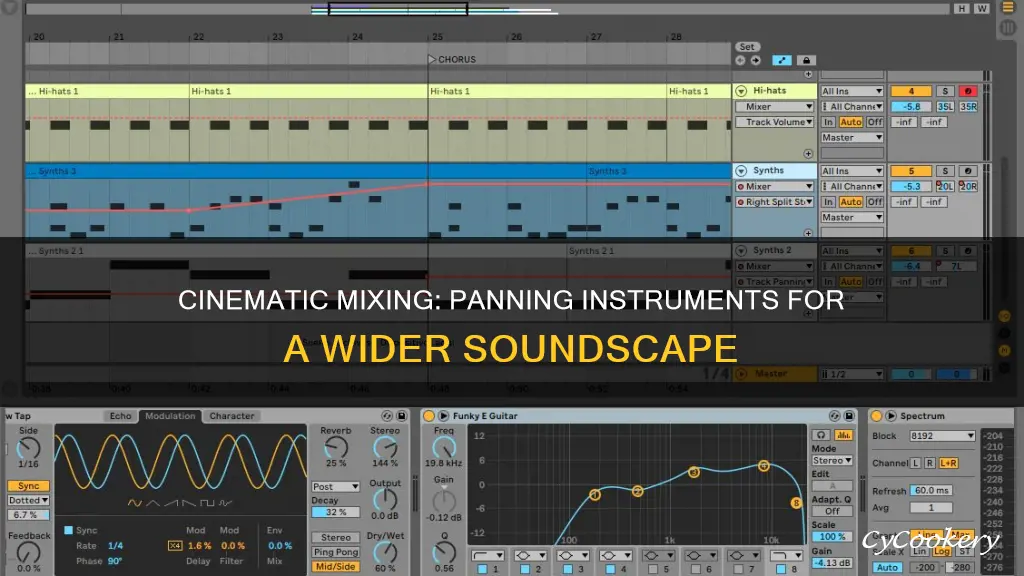Select Spectrum channel L button
The image size is (1024, 576).
click(916, 463)
